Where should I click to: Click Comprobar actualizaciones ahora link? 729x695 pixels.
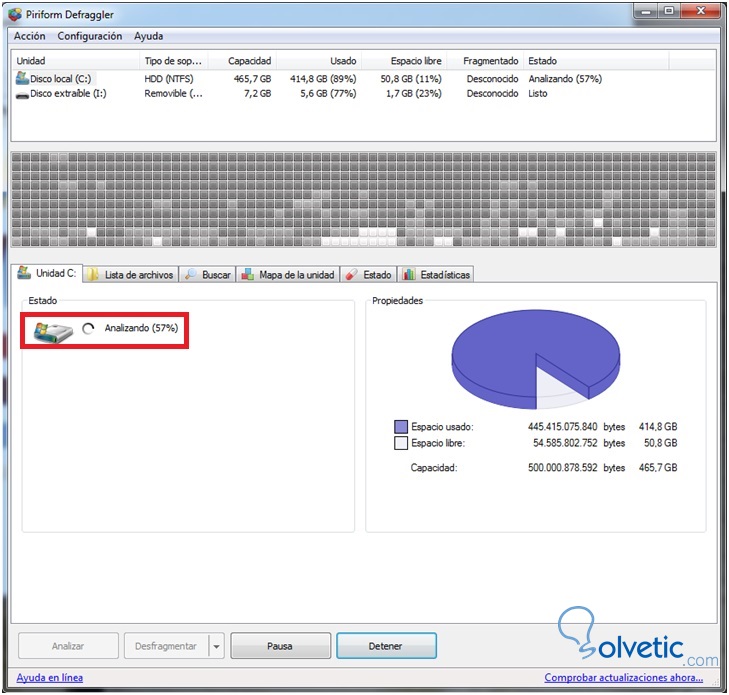point(623,678)
